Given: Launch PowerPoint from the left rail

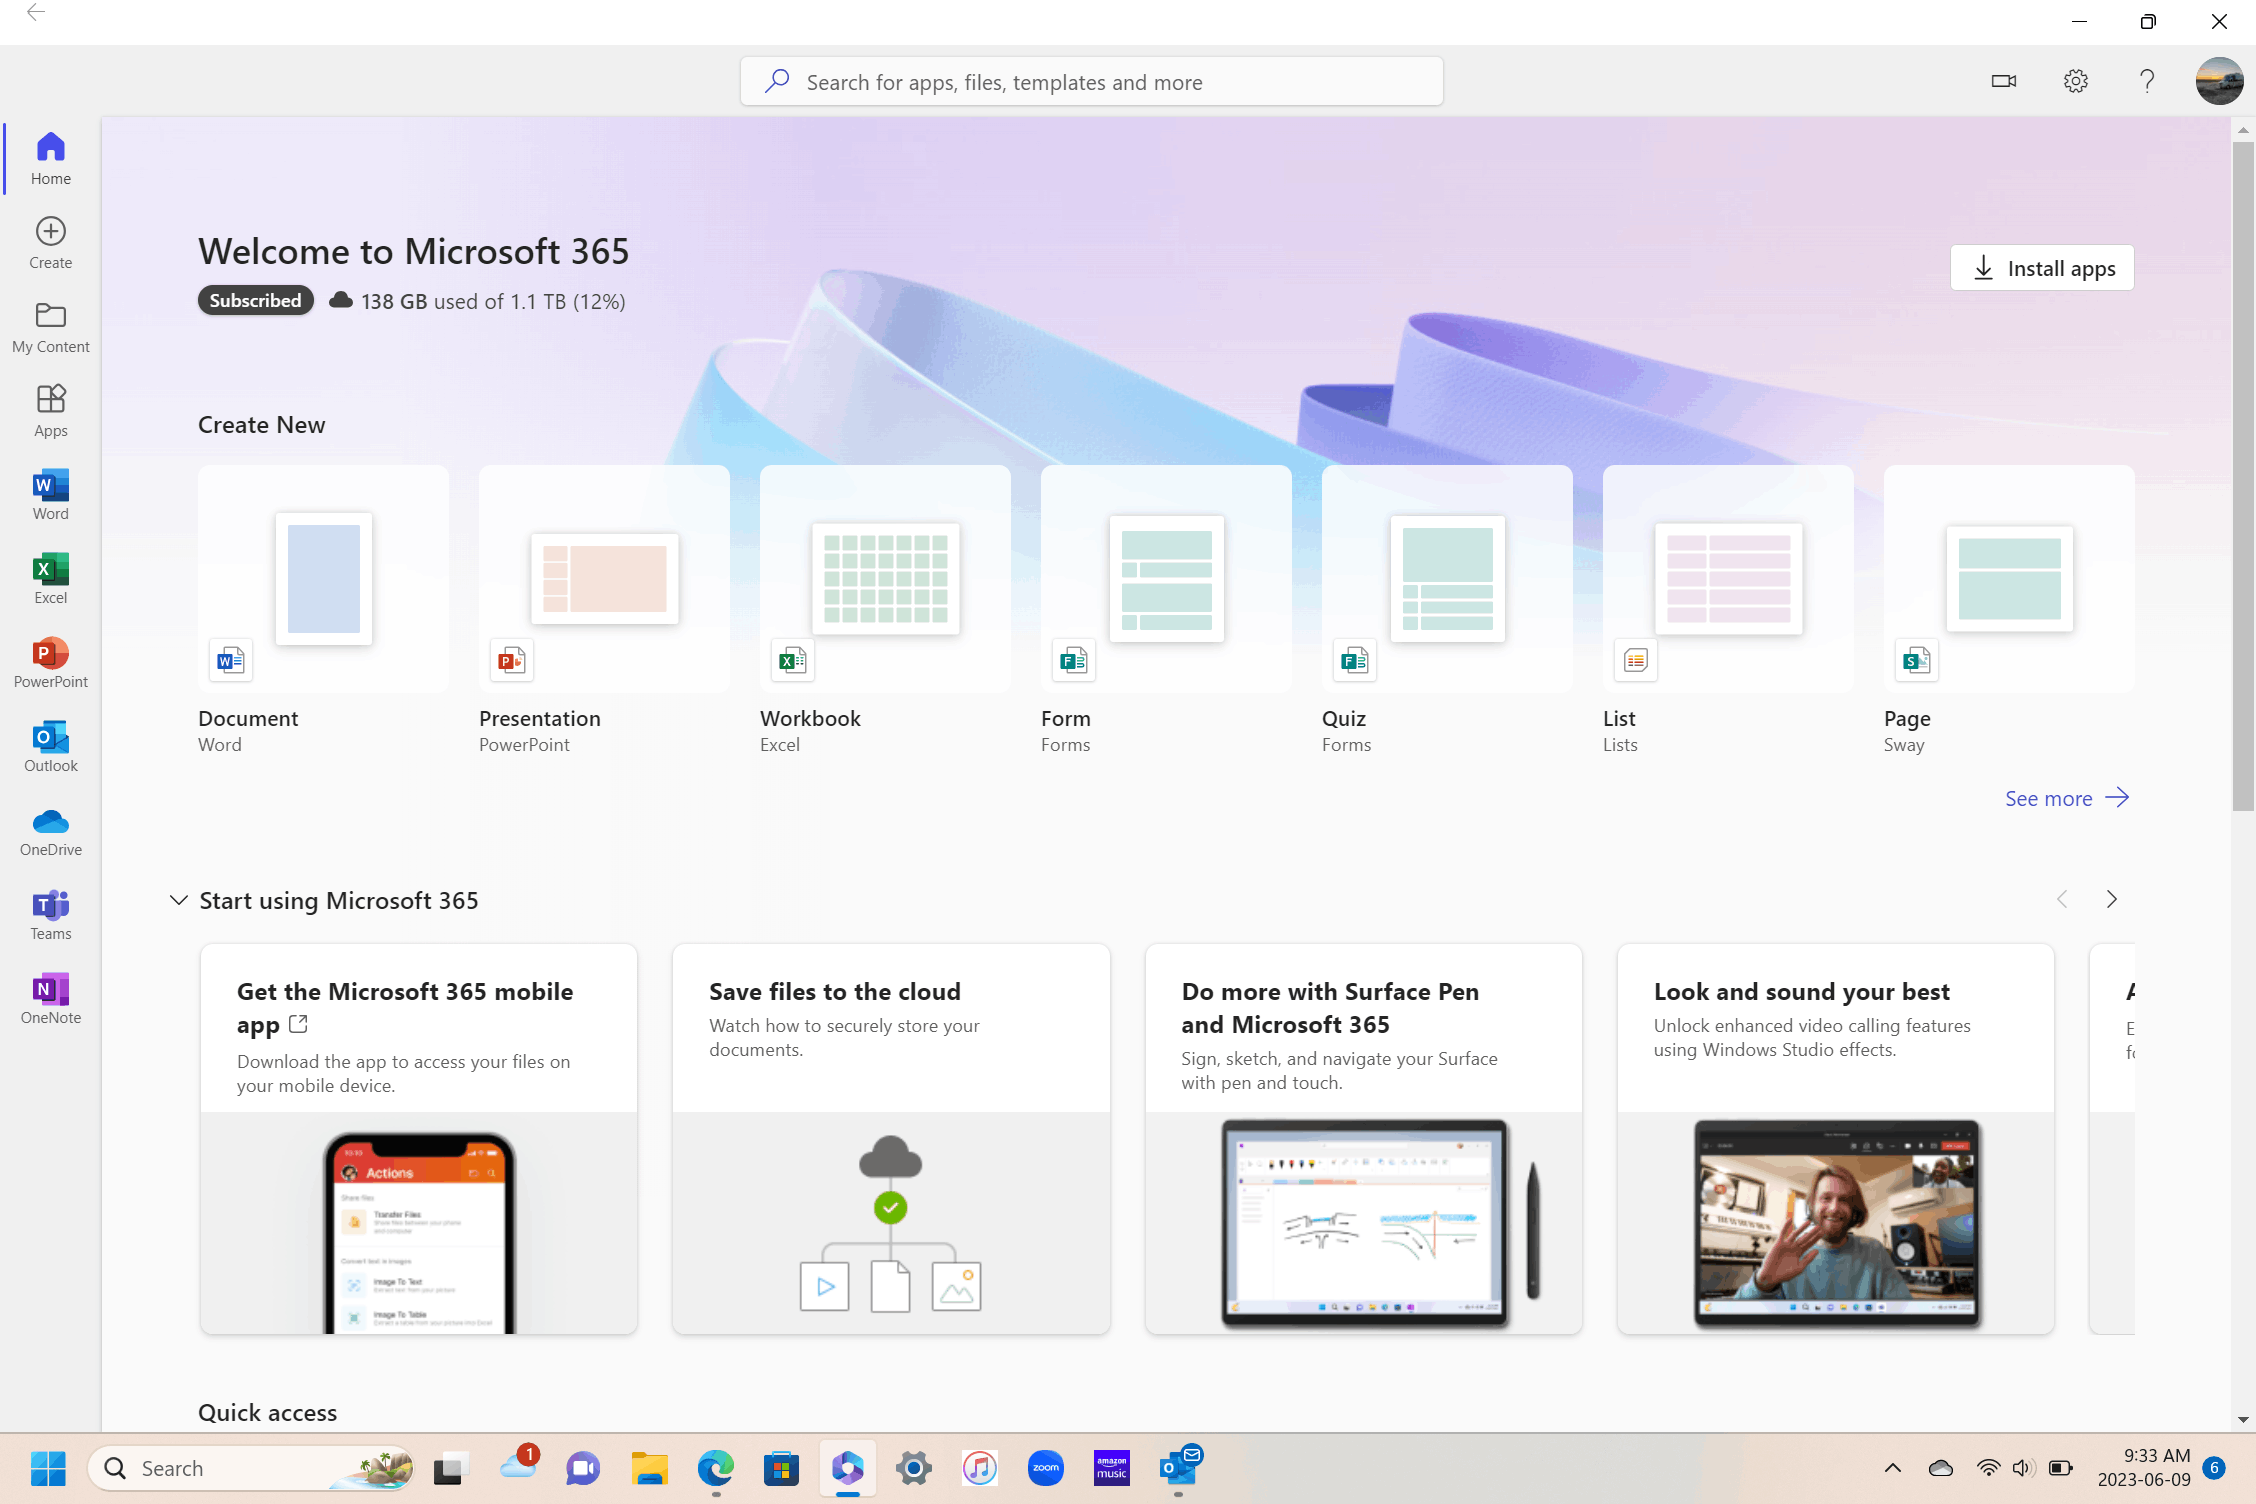Looking at the screenshot, I should (50, 662).
